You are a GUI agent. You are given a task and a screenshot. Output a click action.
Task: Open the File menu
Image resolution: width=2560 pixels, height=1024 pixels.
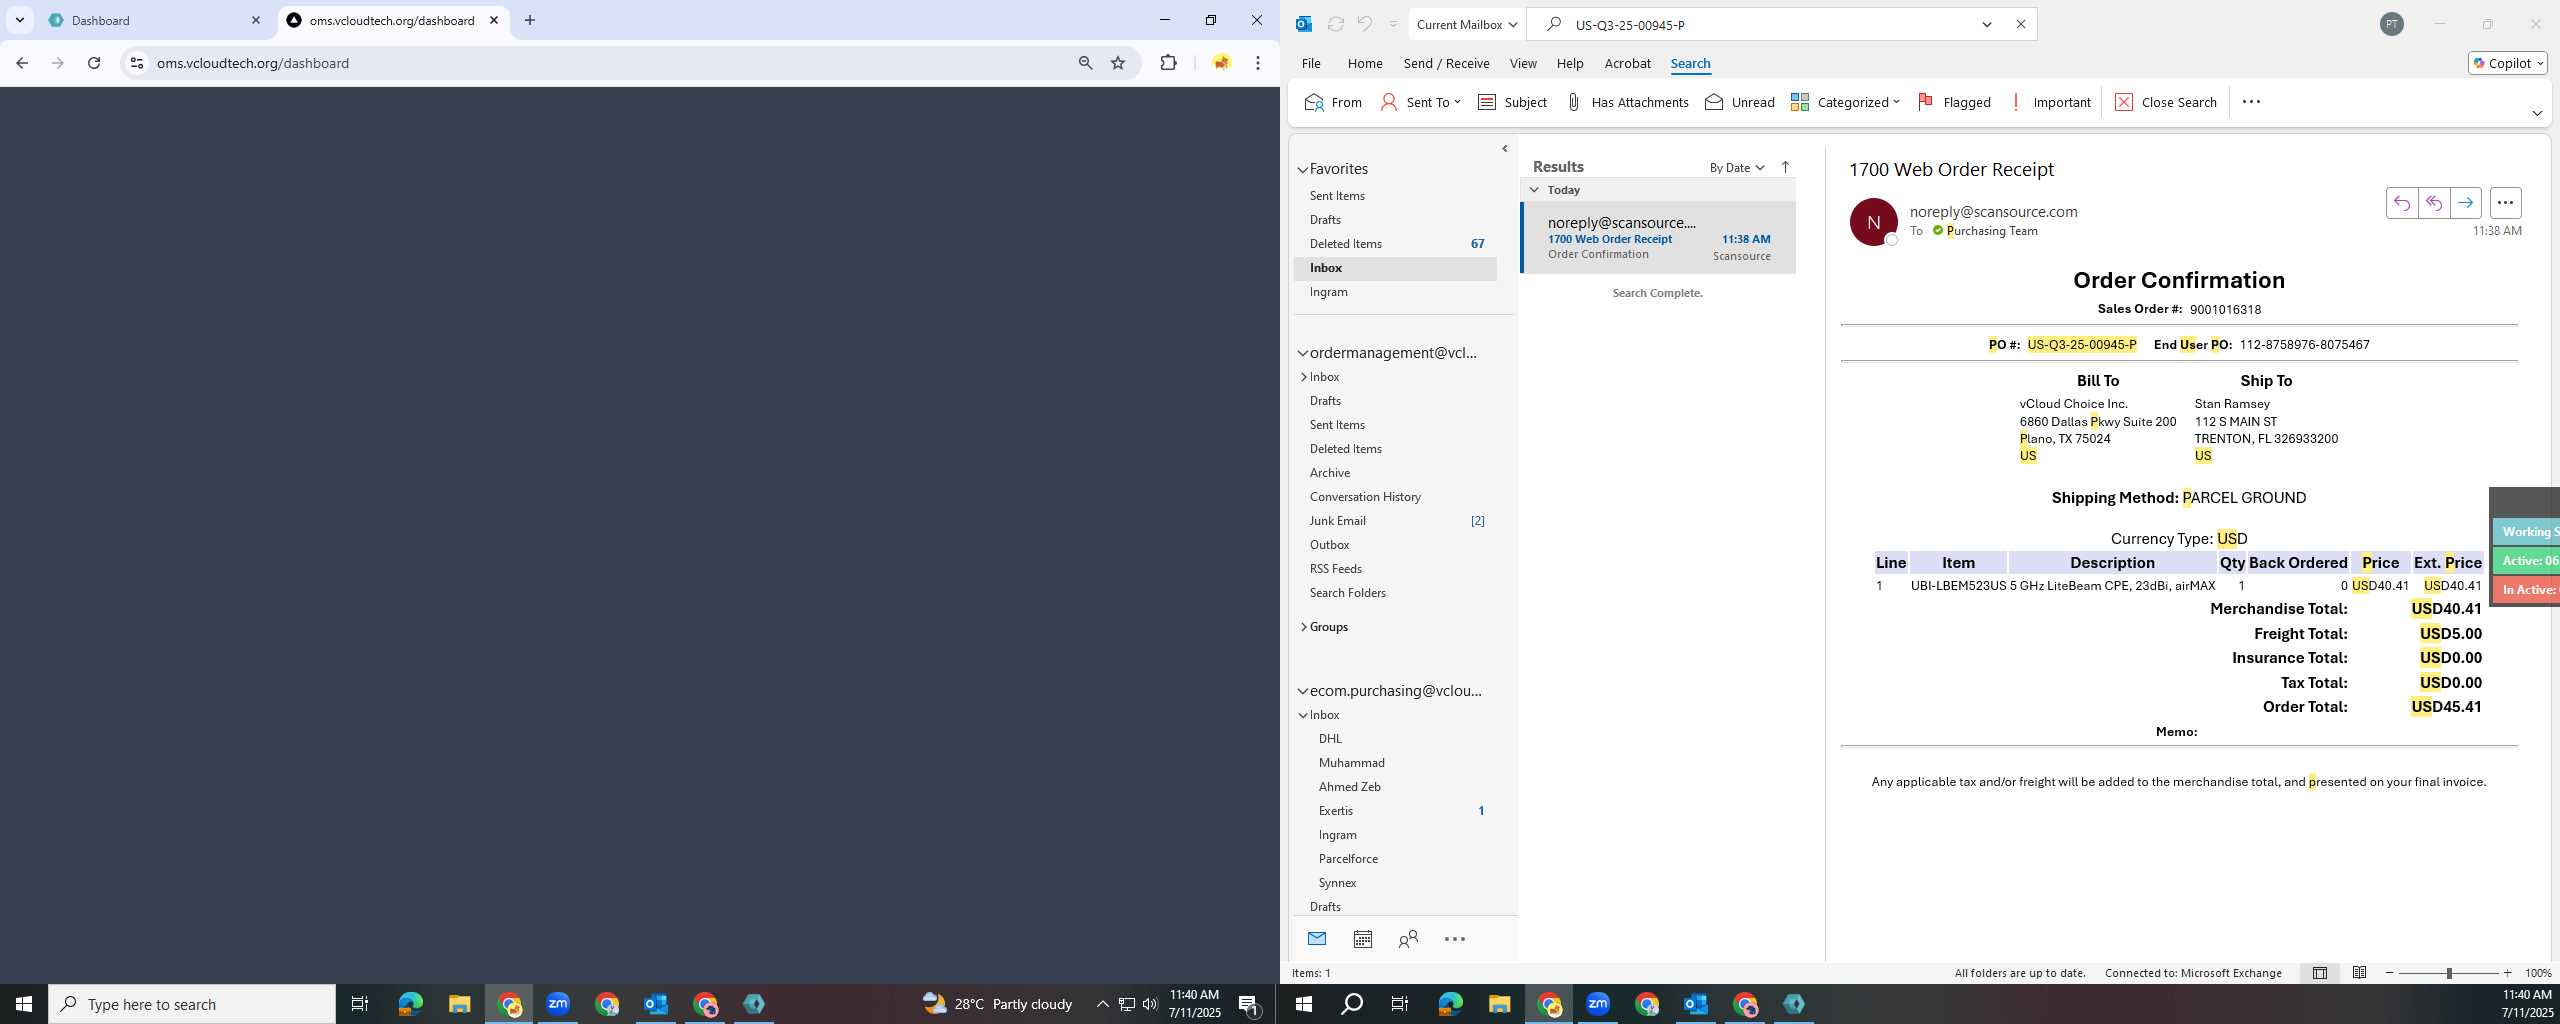click(1311, 63)
